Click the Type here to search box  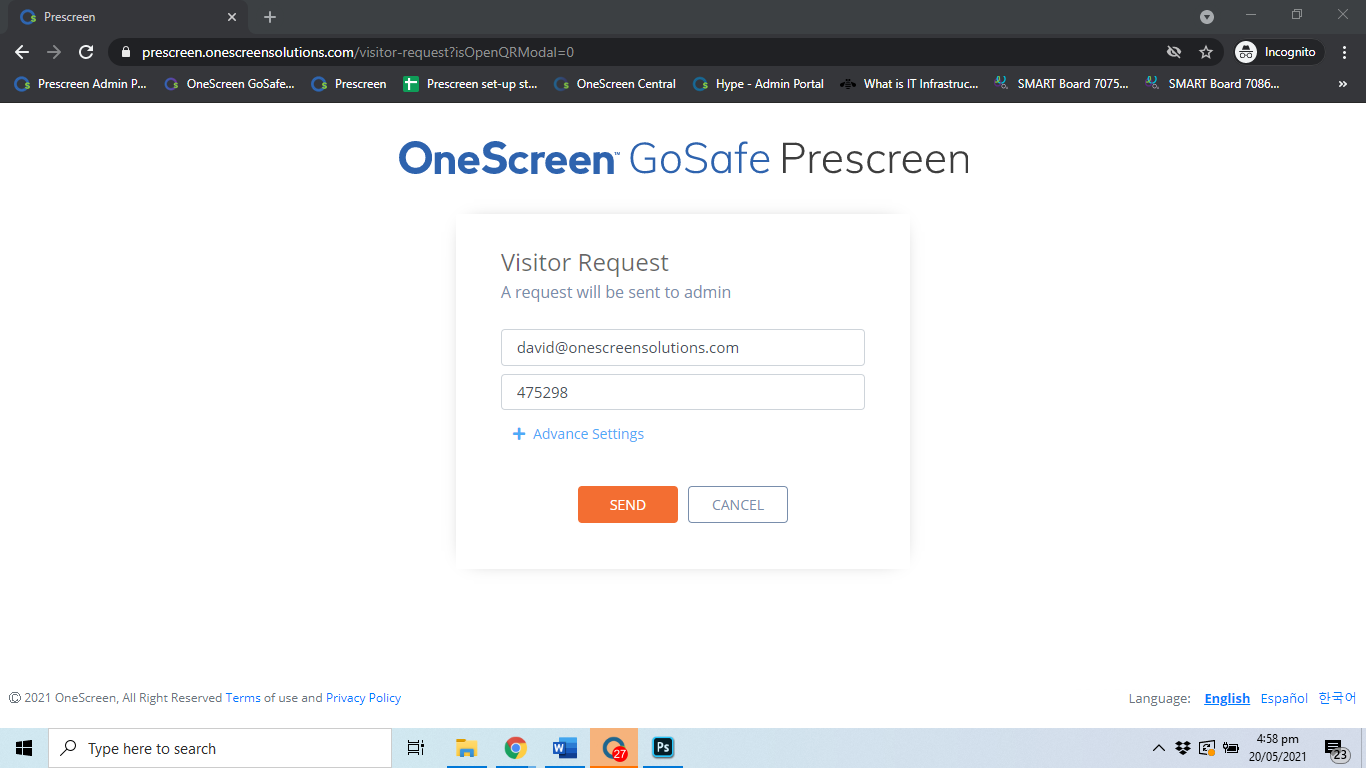click(220, 748)
